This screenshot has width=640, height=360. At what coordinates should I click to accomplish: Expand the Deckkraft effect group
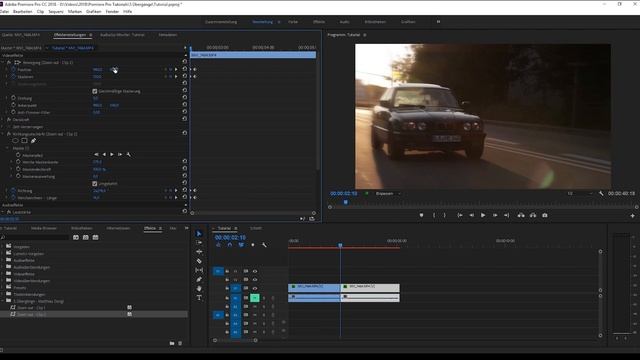pyautogui.click(x=3, y=120)
